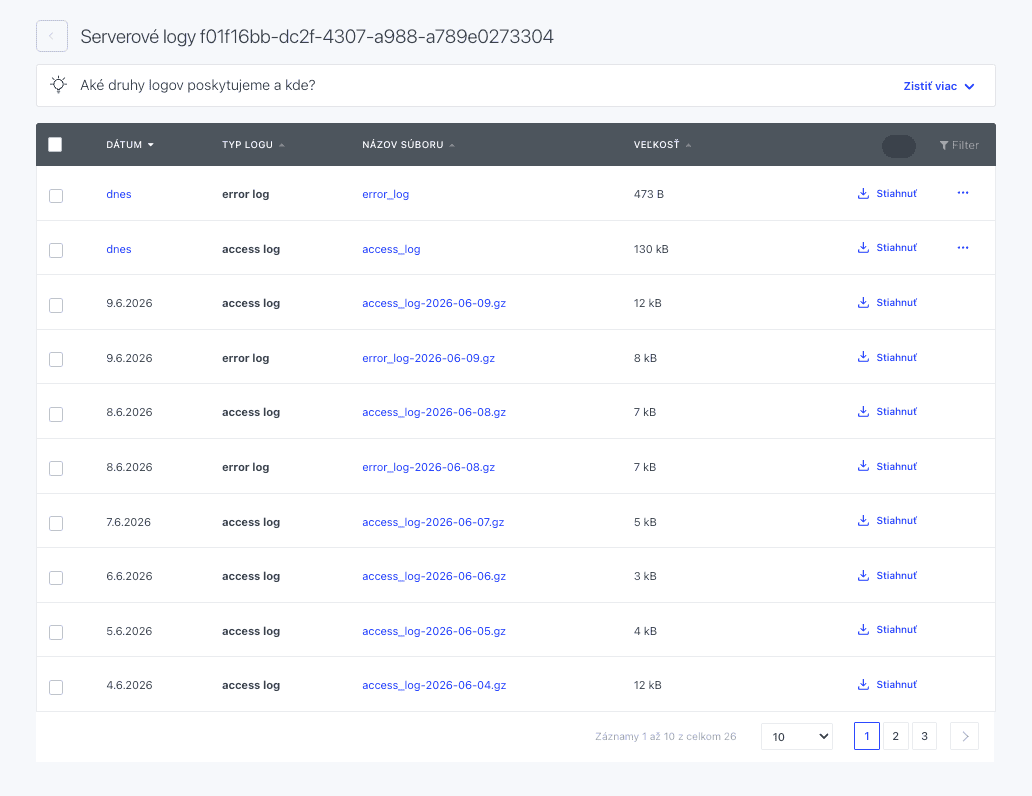
Task: Click the lightbulb info icon
Action: (59, 85)
